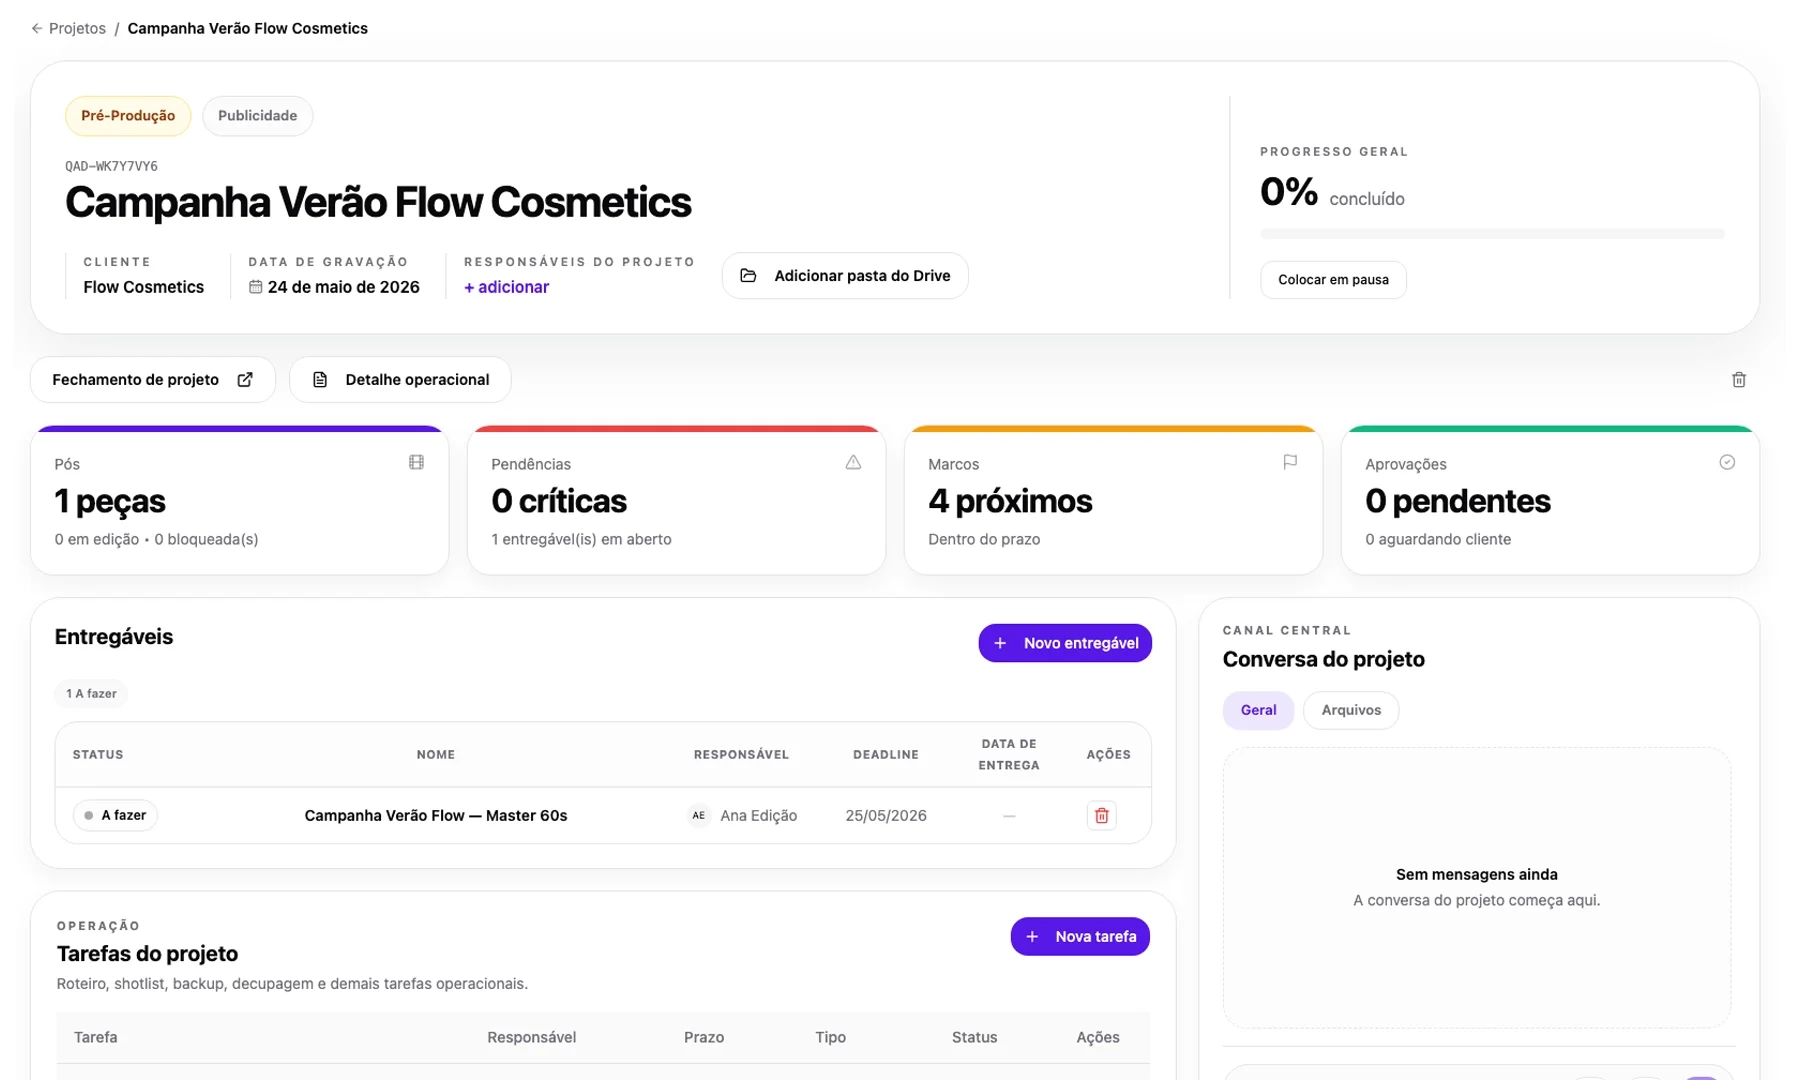Click the Nova tarefa button
This screenshot has height=1080, width=1800.
coord(1080,937)
